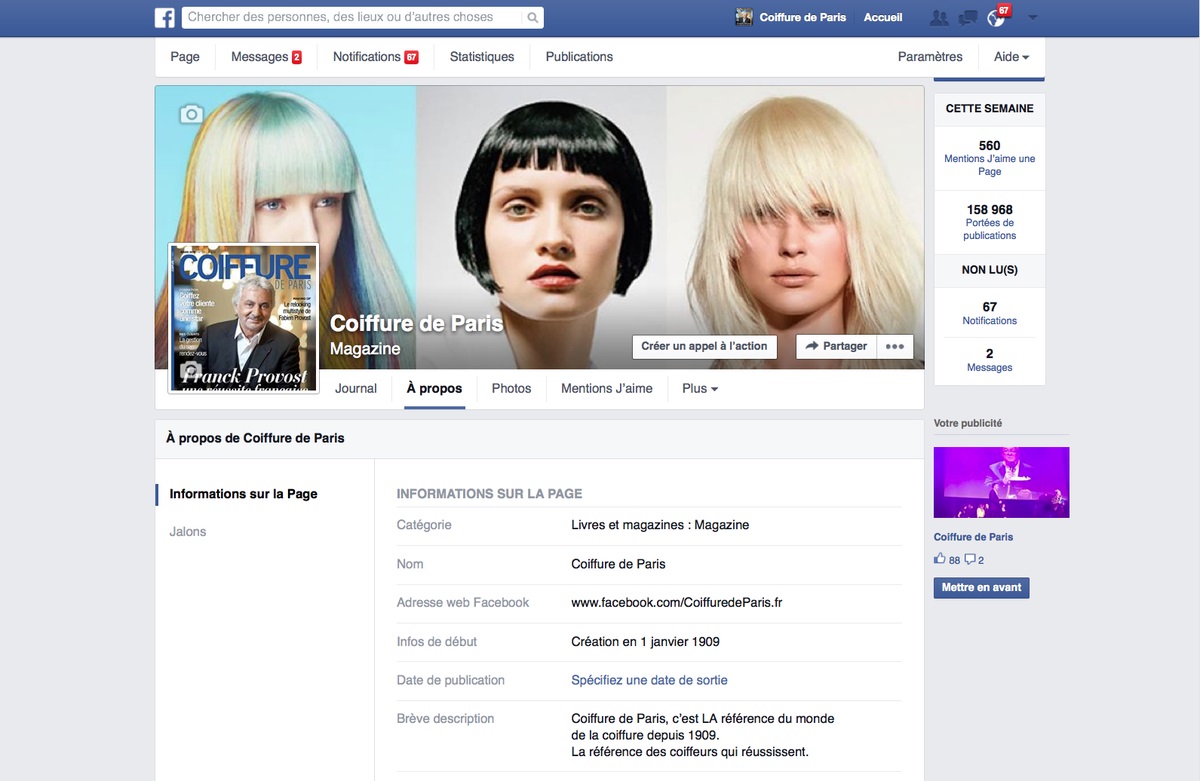Expand the Aide dropdown
The image size is (1200, 781).
click(x=1011, y=57)
